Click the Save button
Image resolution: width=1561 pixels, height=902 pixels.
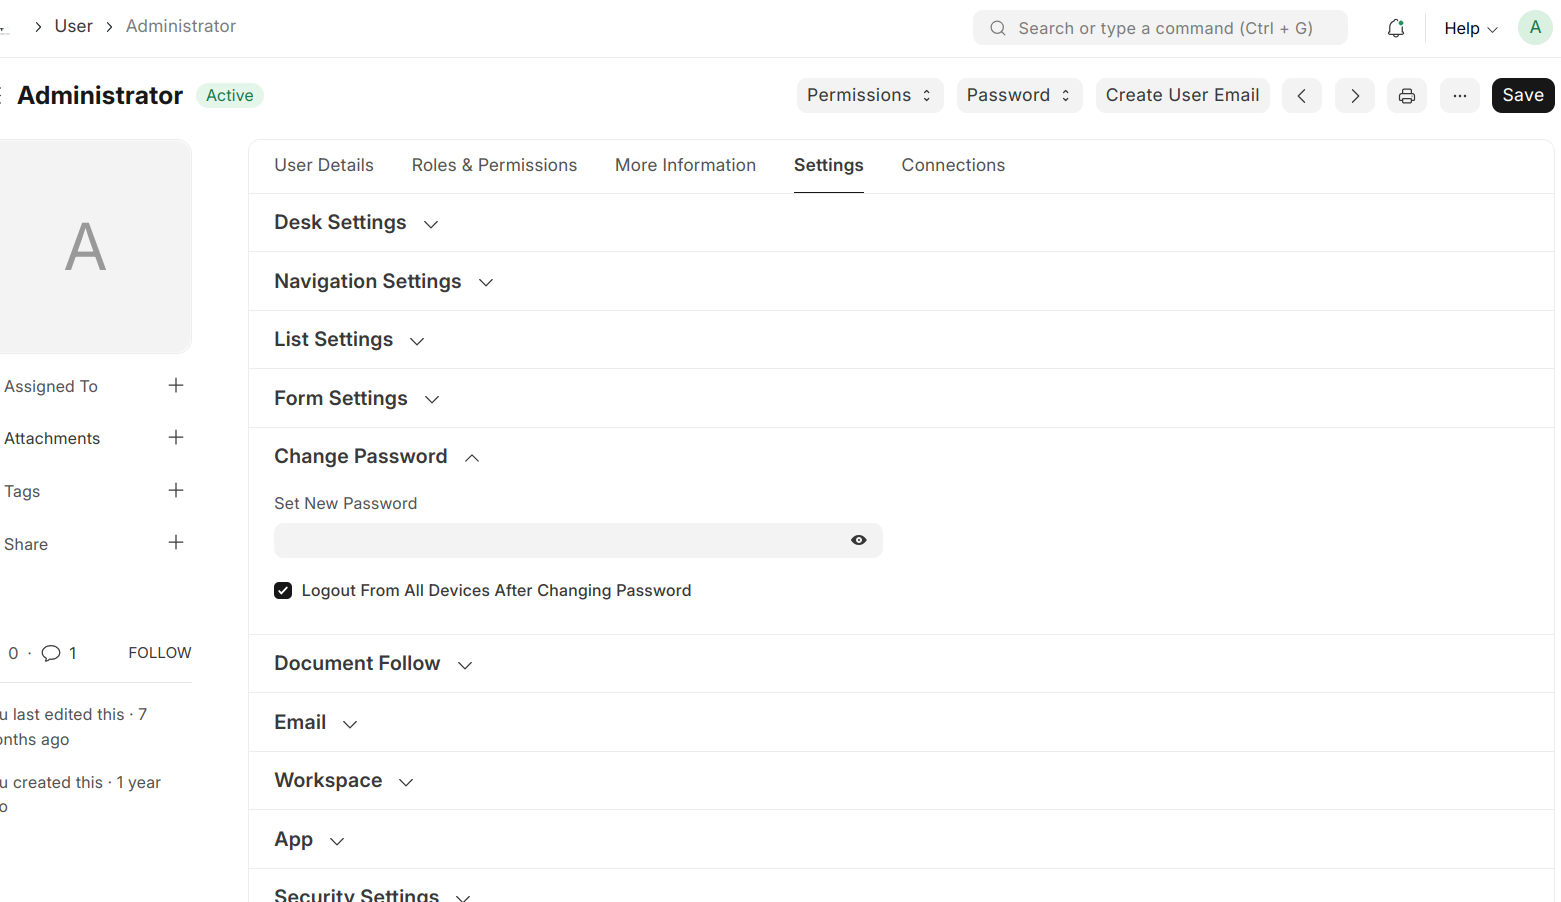[1522, 96]
